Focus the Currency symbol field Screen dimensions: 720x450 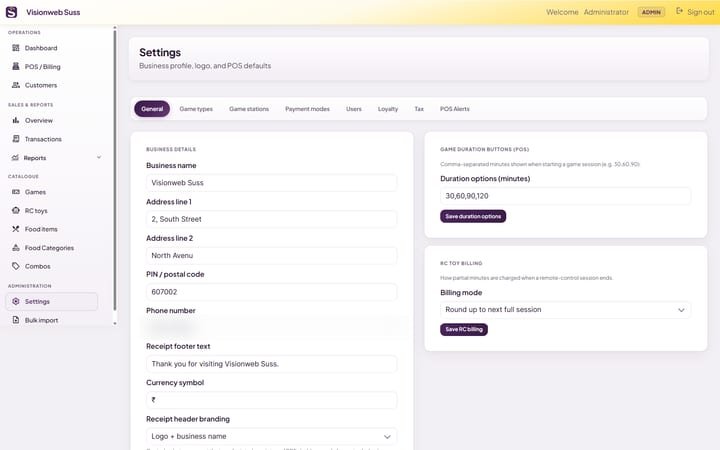[x=271, y=400]
